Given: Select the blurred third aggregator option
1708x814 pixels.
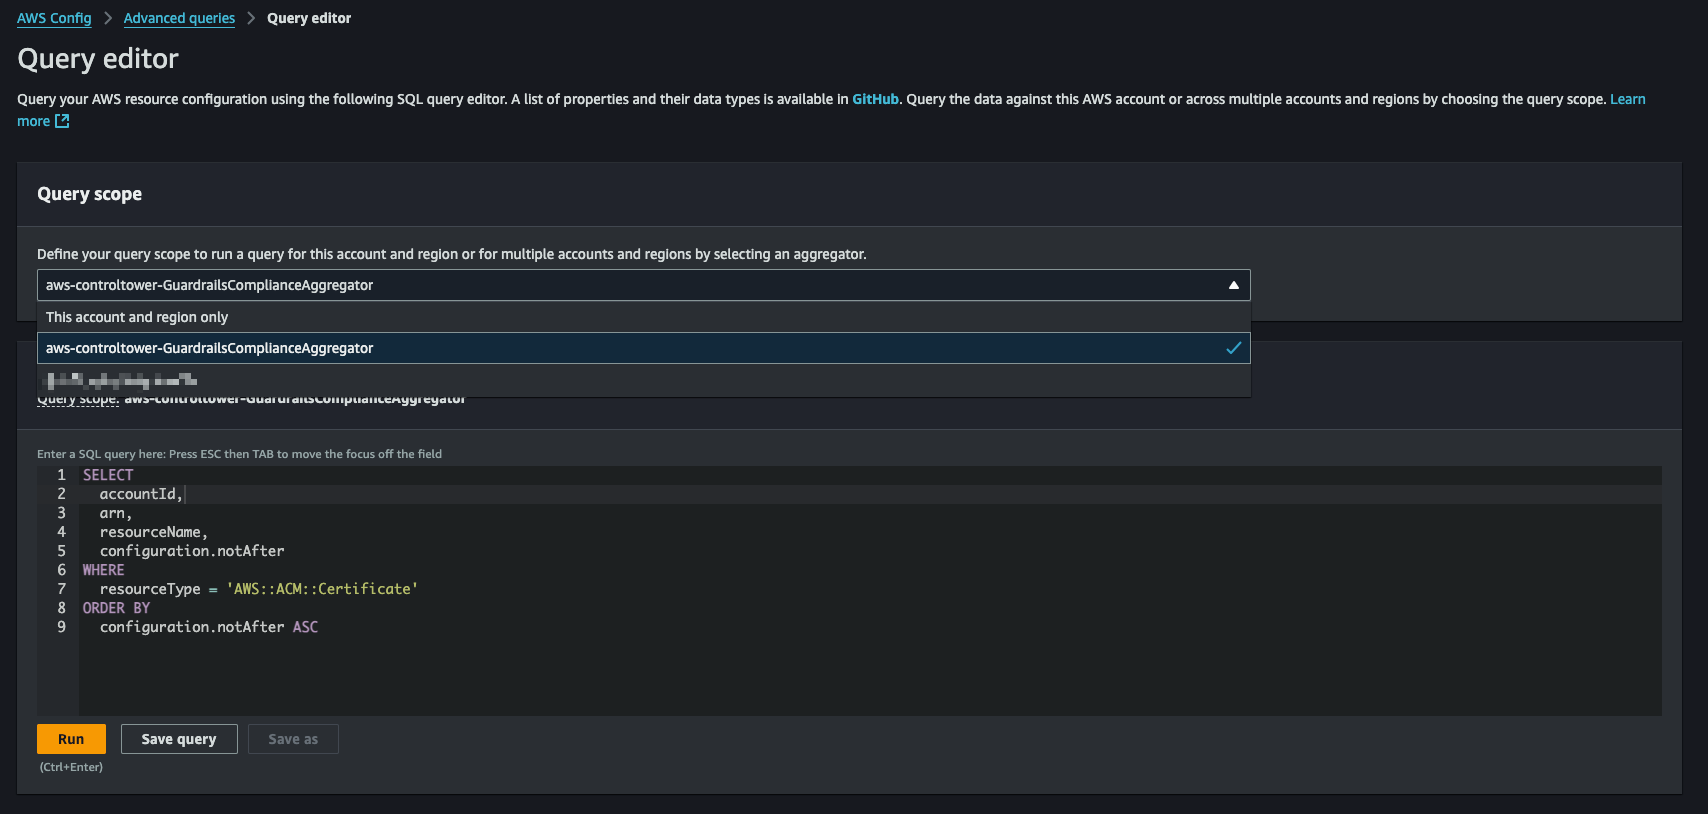Looking at the screenshot, I should pos(644,380).
